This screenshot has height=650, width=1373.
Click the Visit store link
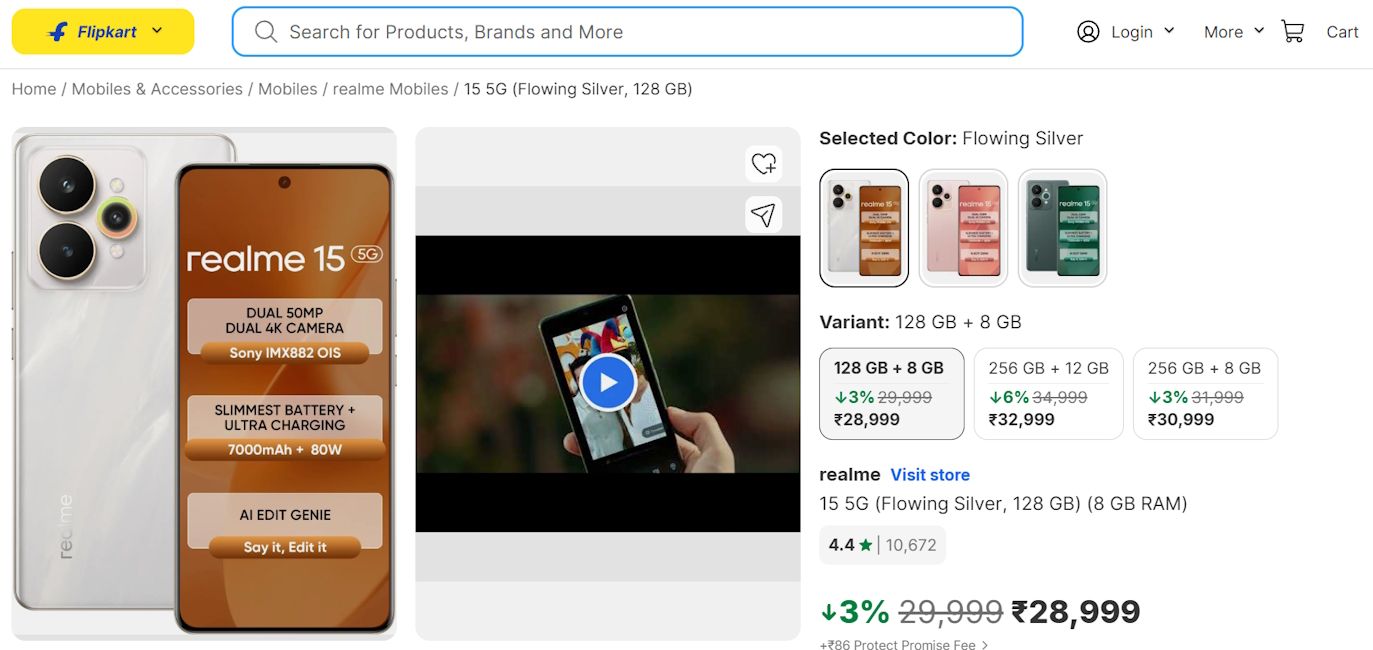(930, 474)
